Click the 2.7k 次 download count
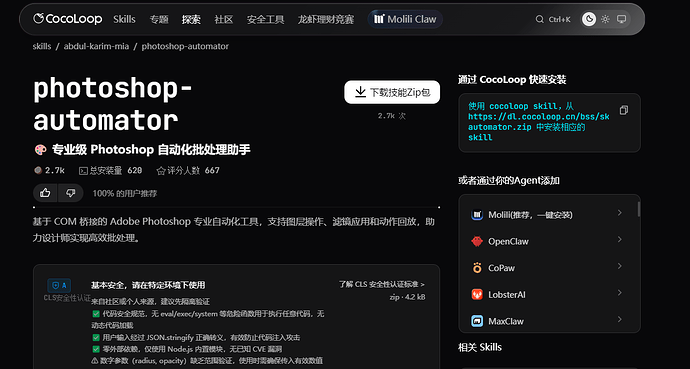Viewport: 690px width, 369px height. pyautogui.click(x=392, y=116)
